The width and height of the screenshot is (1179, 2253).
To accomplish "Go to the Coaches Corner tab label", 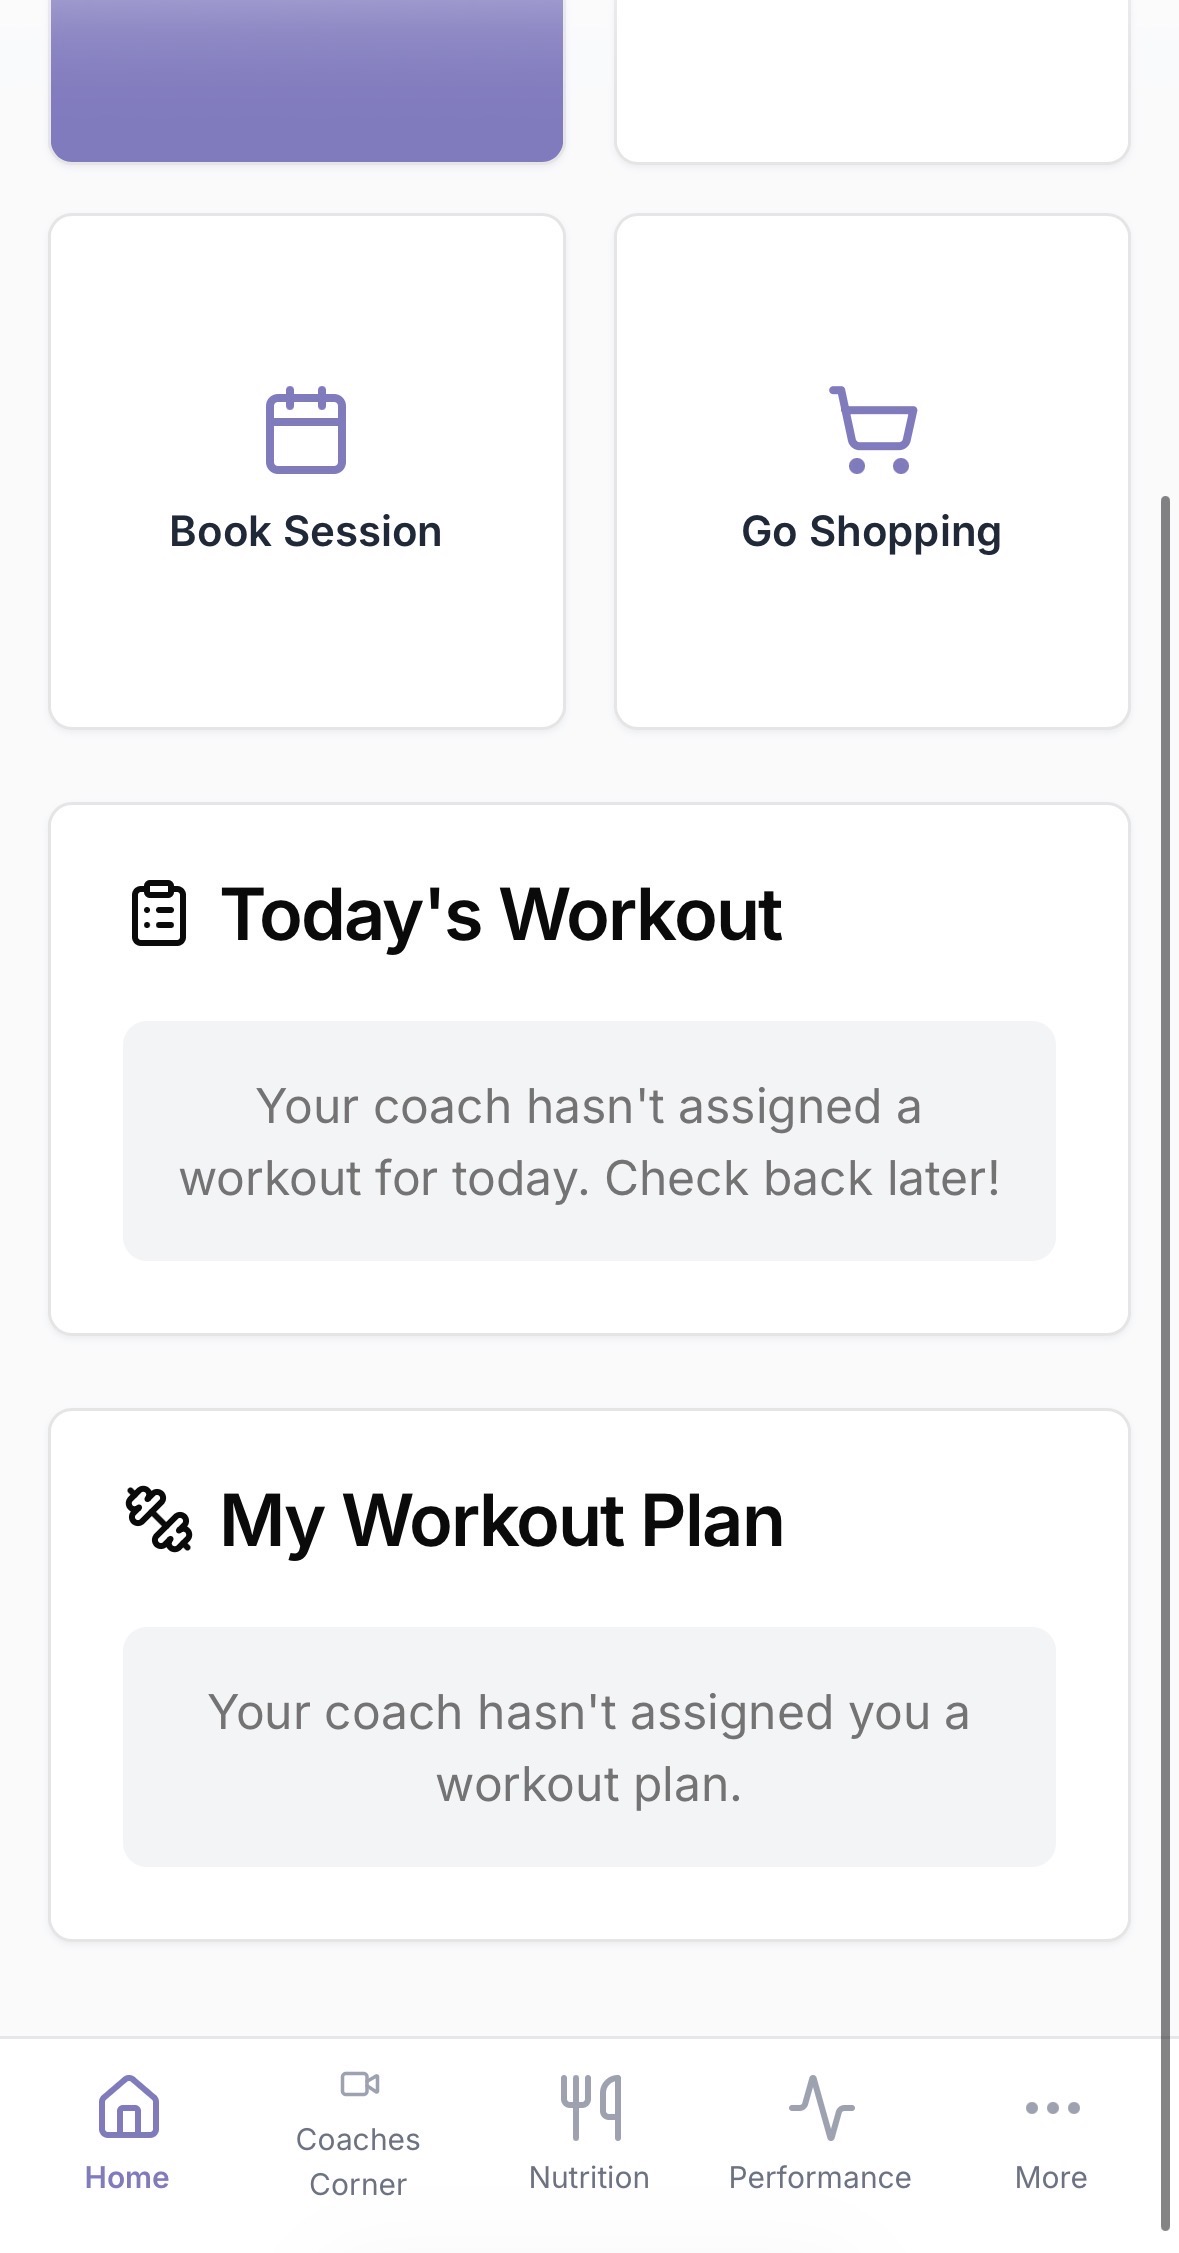I will coord(358,2161).
